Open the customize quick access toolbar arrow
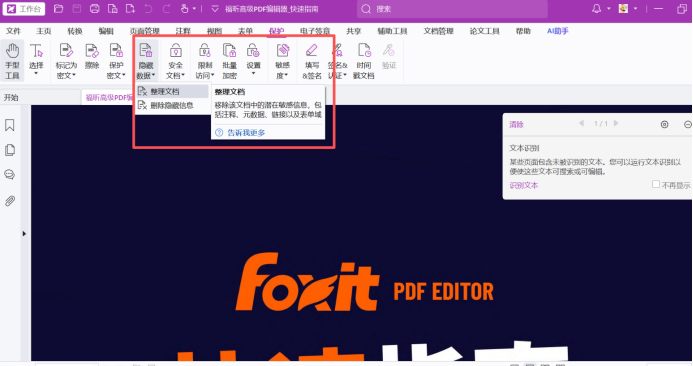Image resolution: width=693 pixels, height=366 pixels. (215, 9)
